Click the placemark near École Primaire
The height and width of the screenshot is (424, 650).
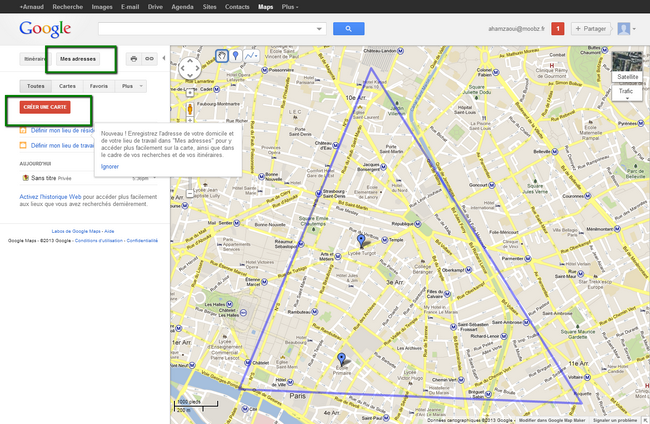(341, 359)
